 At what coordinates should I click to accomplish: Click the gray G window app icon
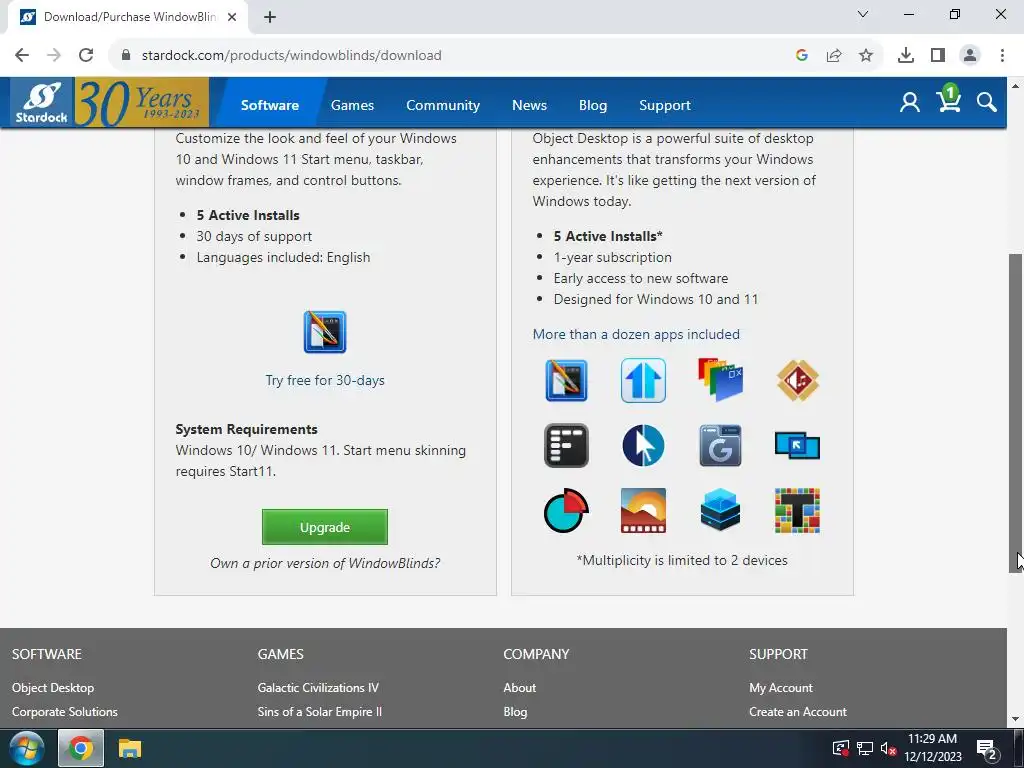click(x=720, y=445)
